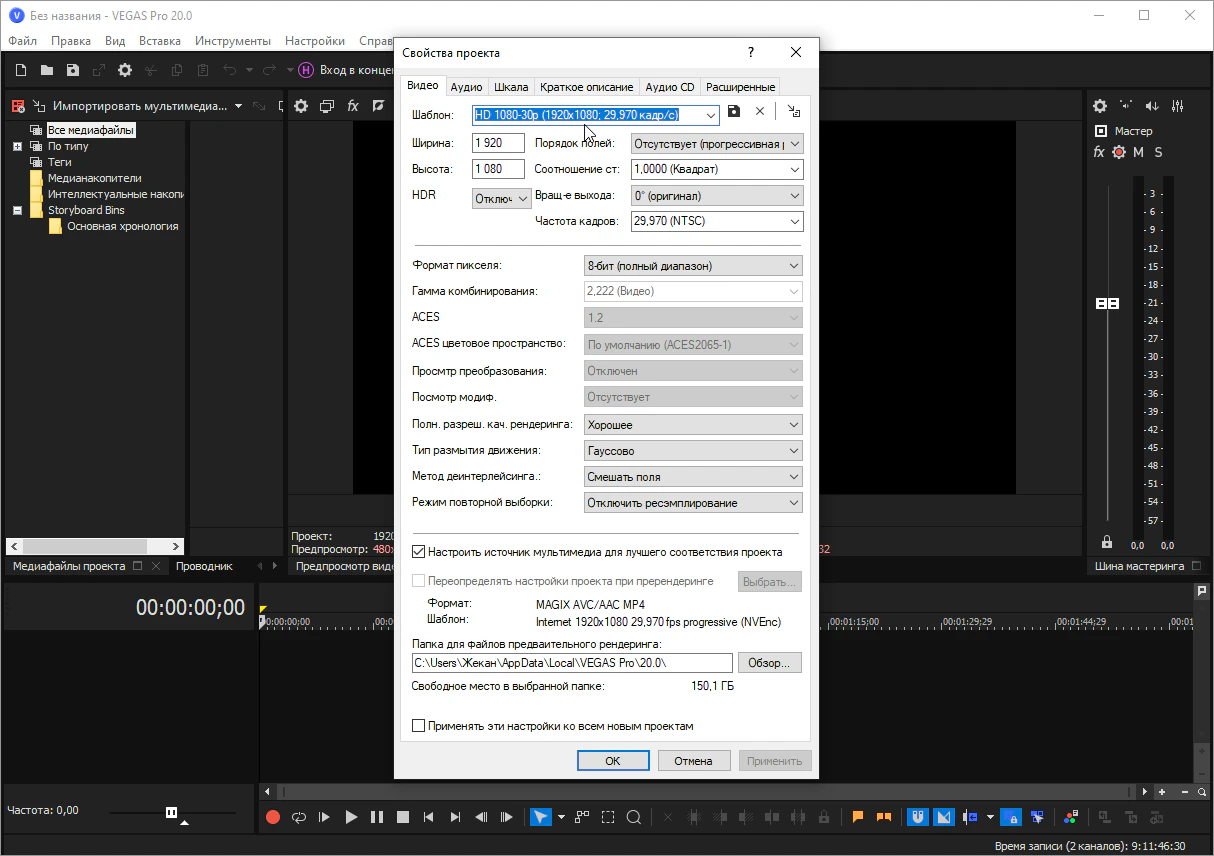The height and width of the screenshot is (856, 1214).
Task: Click the match media video settings icon
Action: 793,112
